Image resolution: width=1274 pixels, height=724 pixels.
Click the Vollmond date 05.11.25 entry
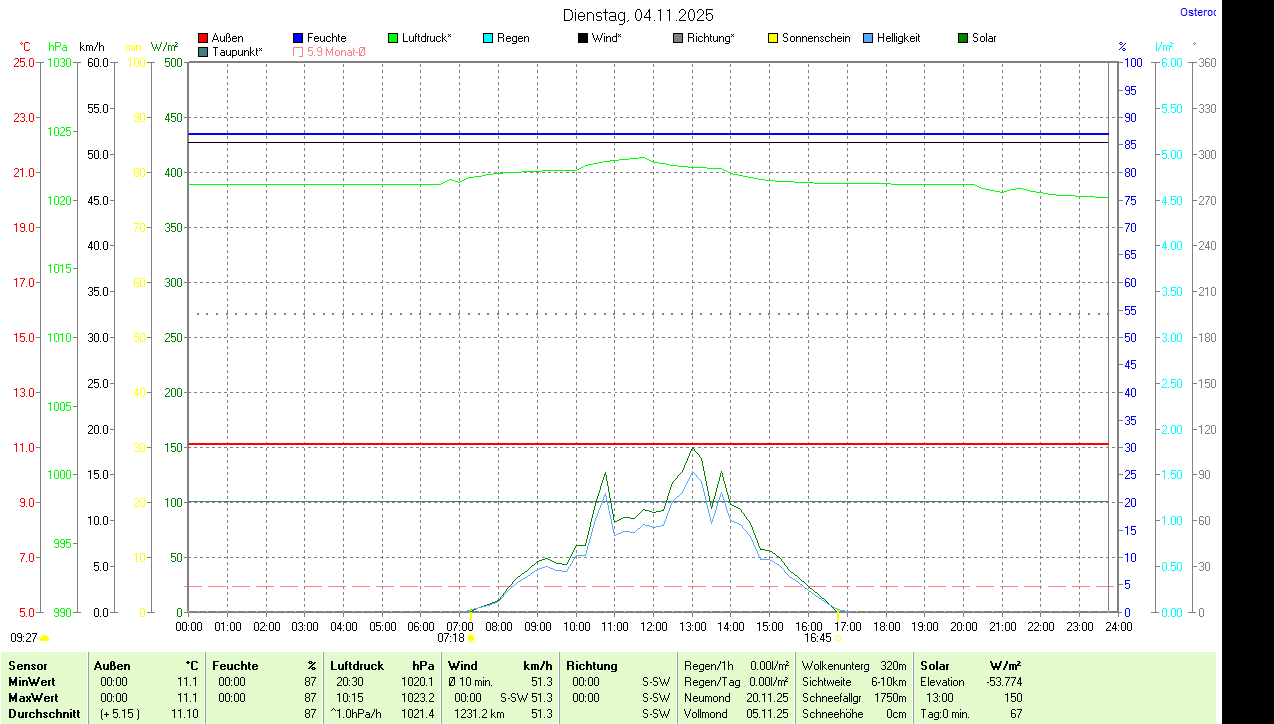click(x=767, y=714)
